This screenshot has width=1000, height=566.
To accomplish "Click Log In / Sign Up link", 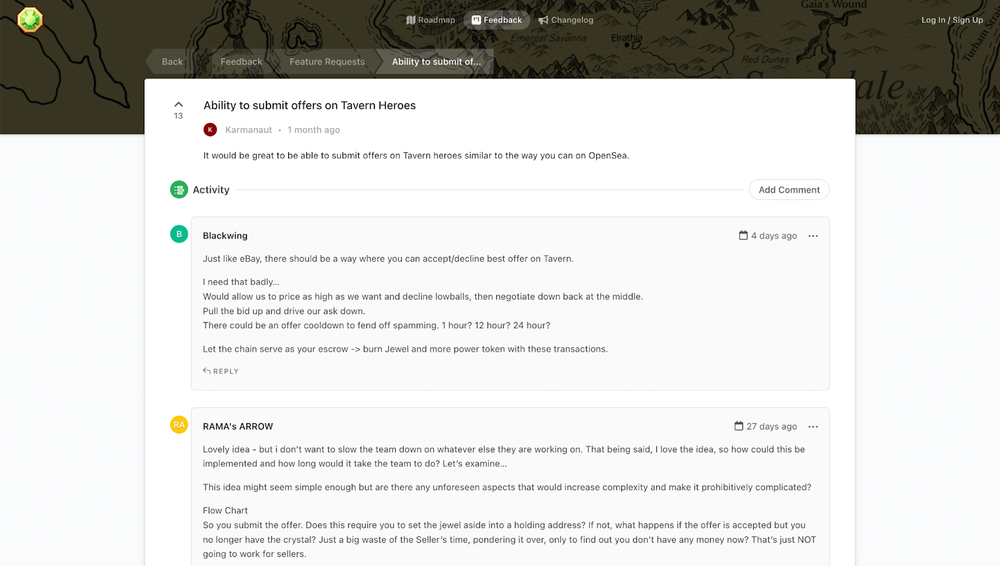I will point(952,20).
